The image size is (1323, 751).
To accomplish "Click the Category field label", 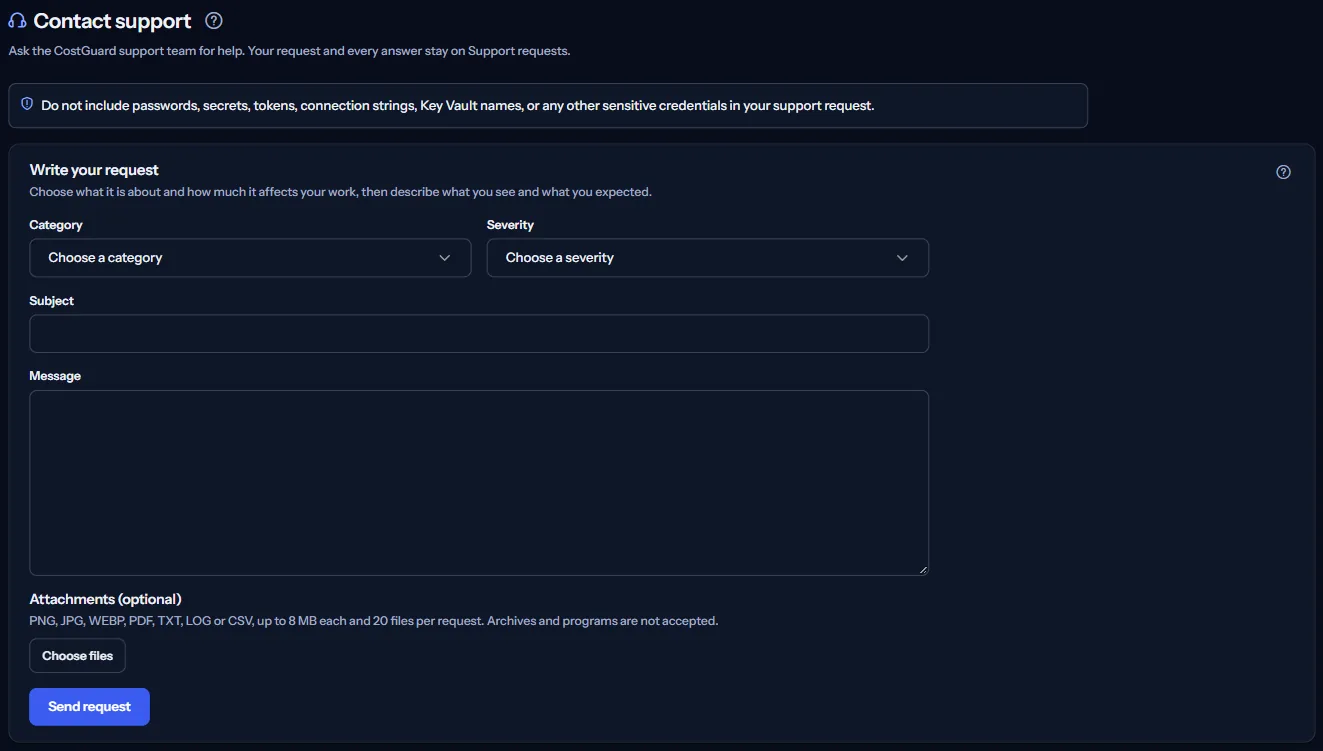I will pyautogui.click(x=56, y=225).
